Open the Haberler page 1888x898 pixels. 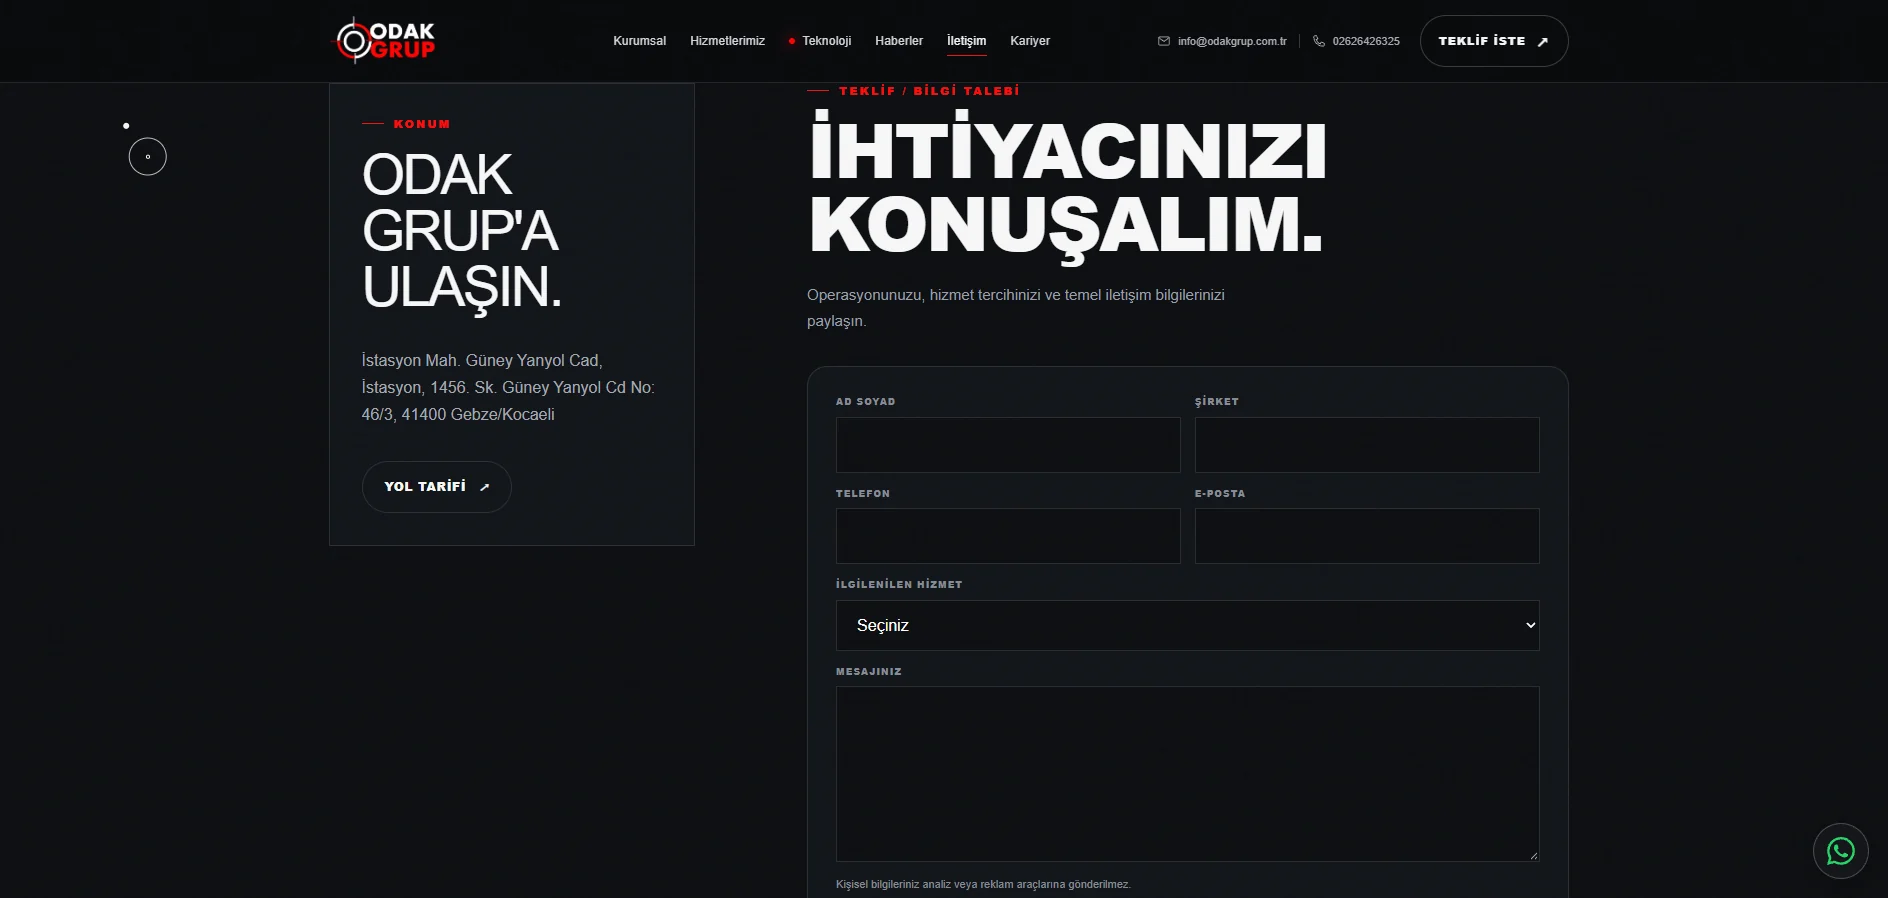pos(899,41)
